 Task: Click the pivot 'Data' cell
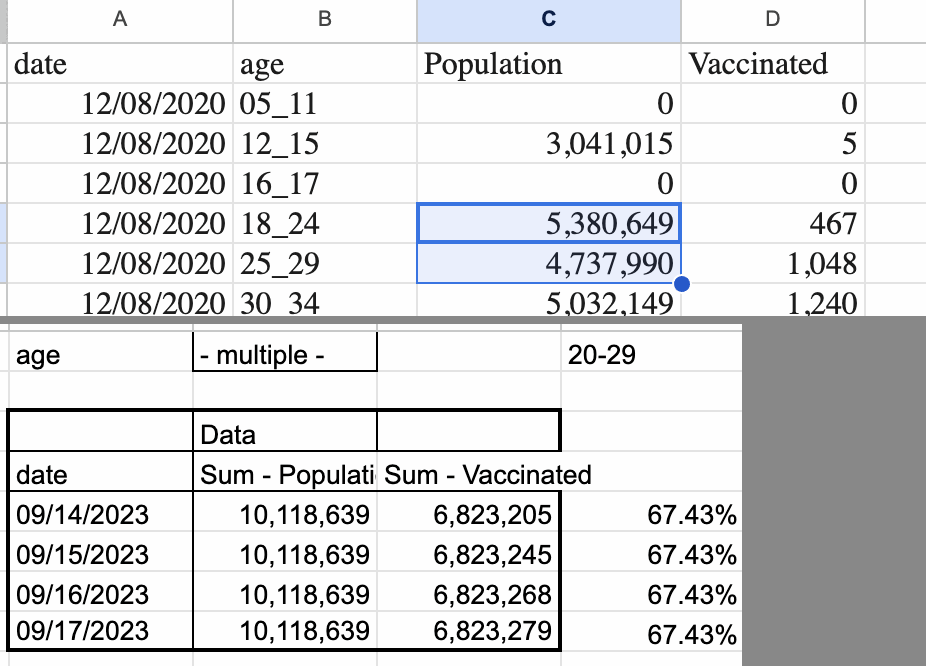coord(284,434)
